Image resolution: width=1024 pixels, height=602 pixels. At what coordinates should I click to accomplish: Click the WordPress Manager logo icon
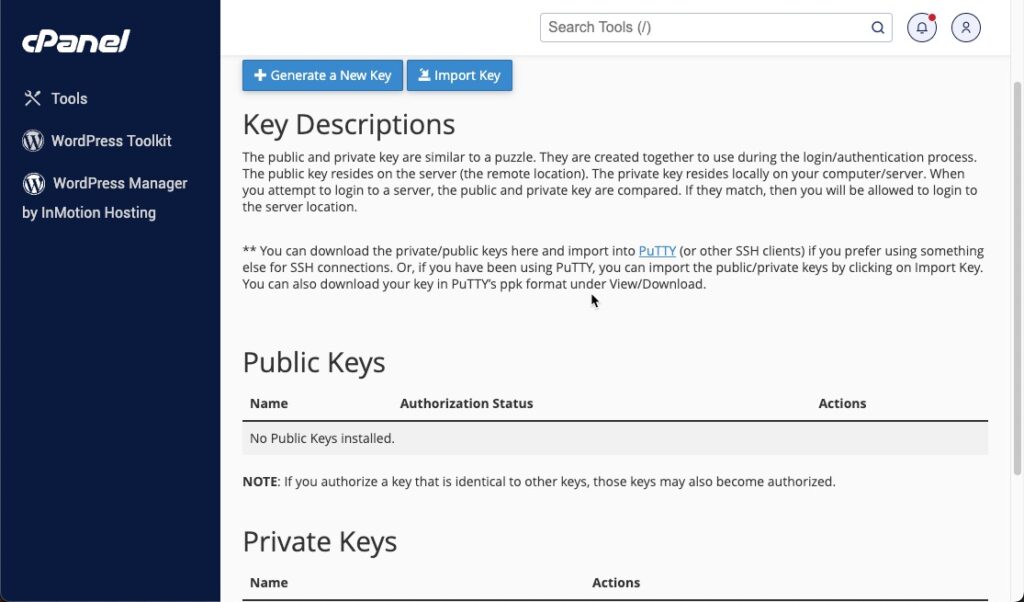coord(34,183)
